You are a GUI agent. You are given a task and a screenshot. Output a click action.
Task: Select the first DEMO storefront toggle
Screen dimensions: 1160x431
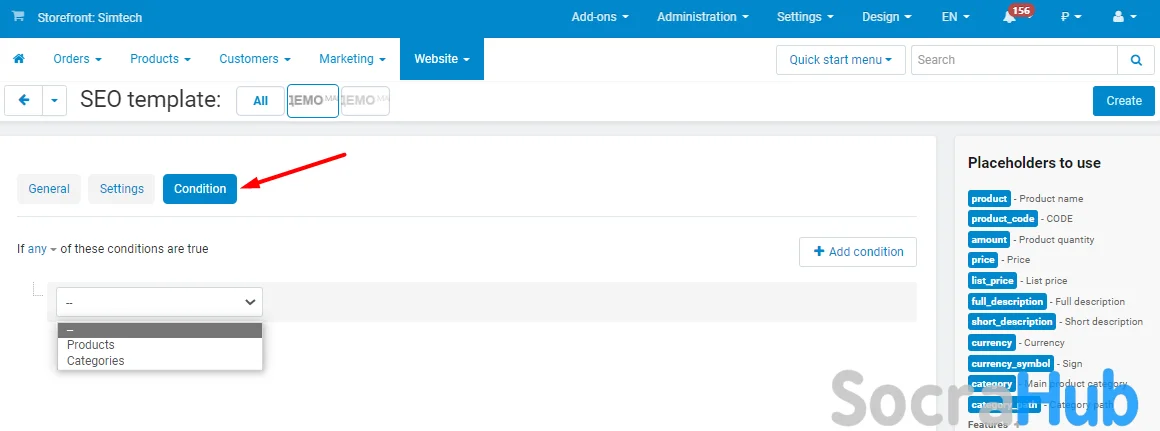click(x=312, y=100)
